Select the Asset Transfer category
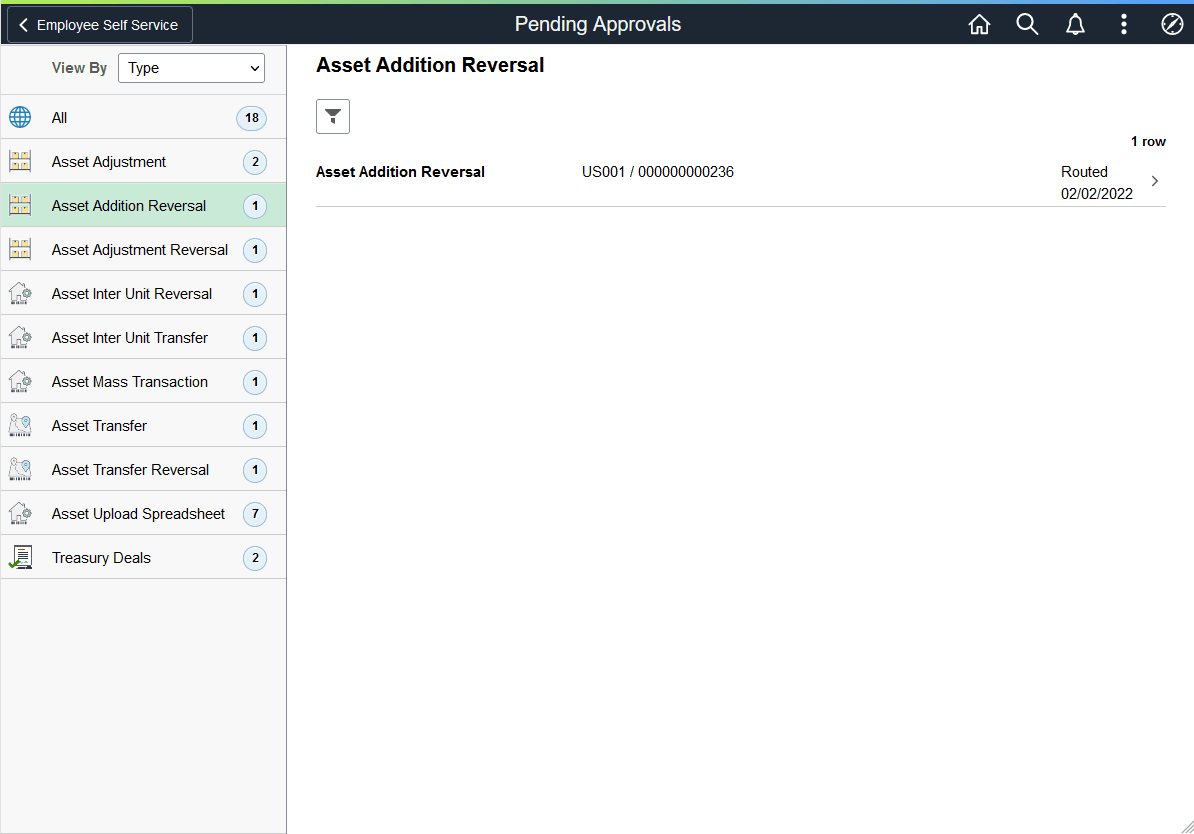 click(98, 425)
